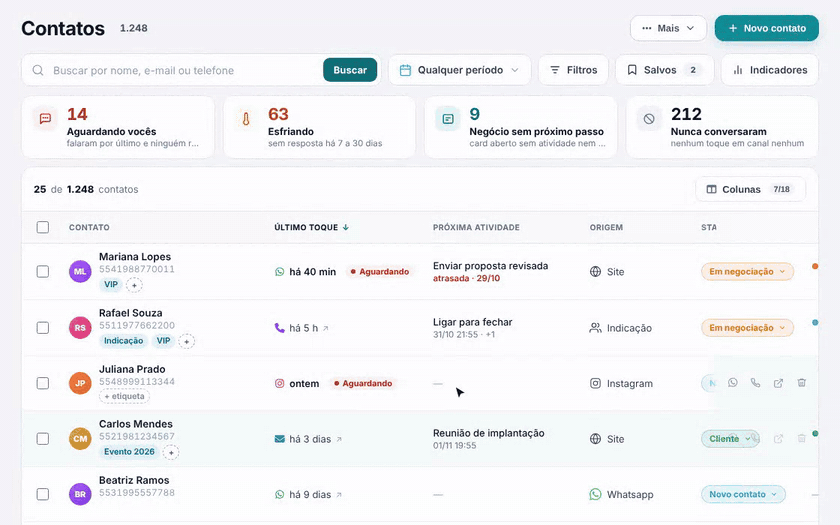This screenshot has width=840, height=525.
Task: Sort by the ÚLTIMO TOQUE column header
Action: click(x=312, y=227)
